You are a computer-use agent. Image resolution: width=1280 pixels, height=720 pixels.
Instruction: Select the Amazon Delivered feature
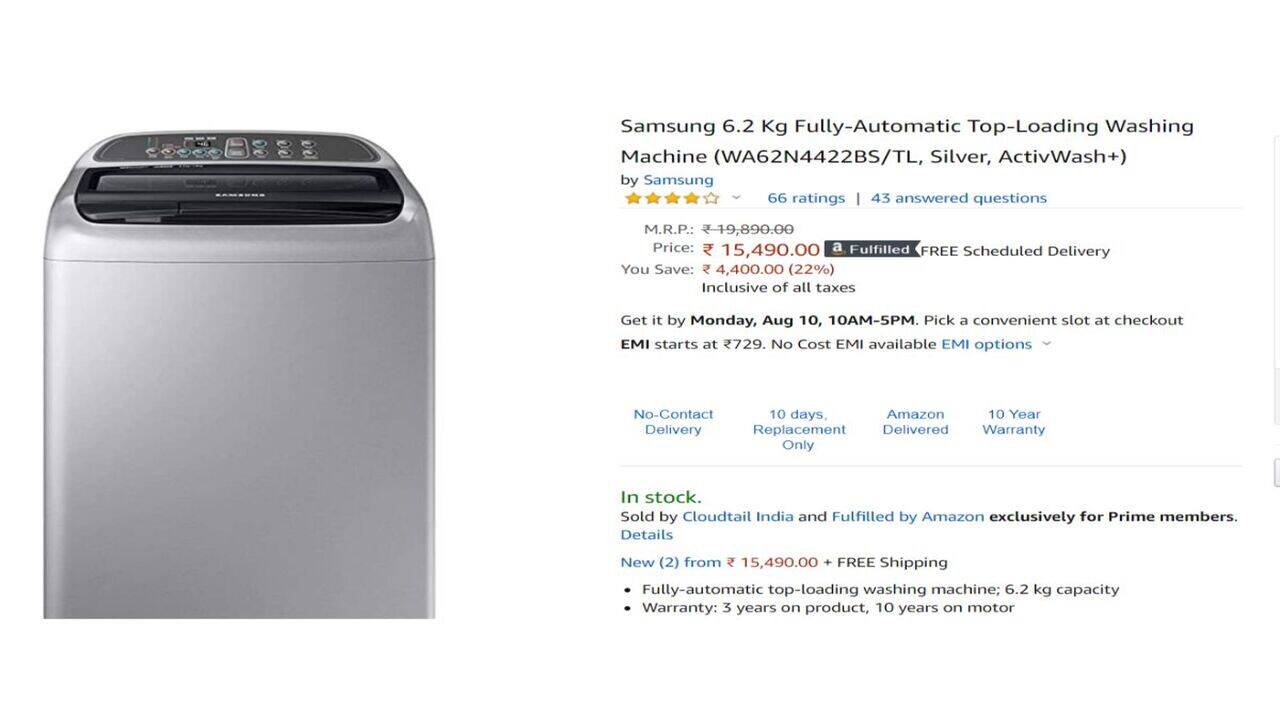915,422
